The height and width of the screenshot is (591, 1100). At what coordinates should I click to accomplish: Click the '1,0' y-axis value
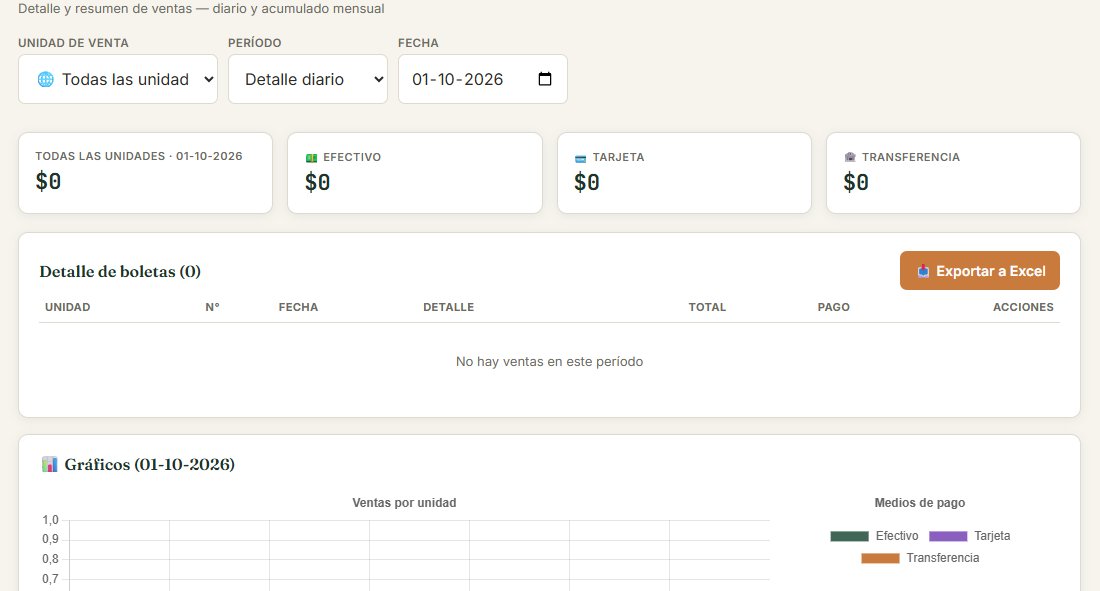[x=51, y=520]
